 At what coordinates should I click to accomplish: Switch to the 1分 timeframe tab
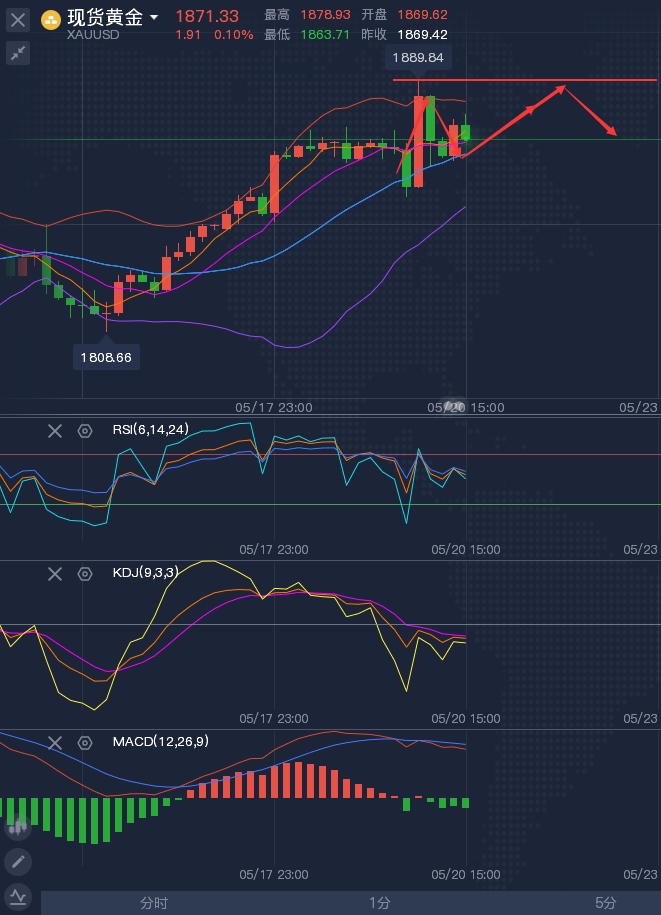coord(379,903)
